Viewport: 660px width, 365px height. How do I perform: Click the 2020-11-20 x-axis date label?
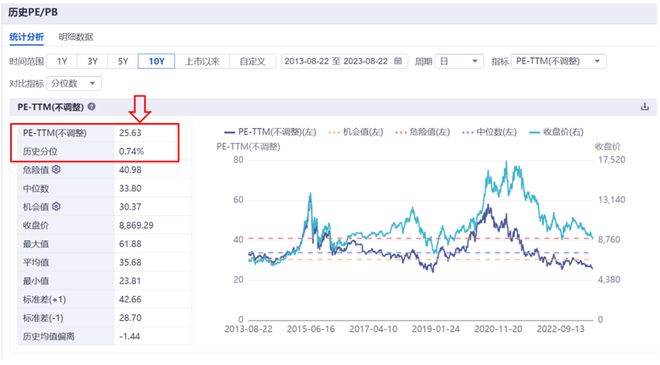498,329
